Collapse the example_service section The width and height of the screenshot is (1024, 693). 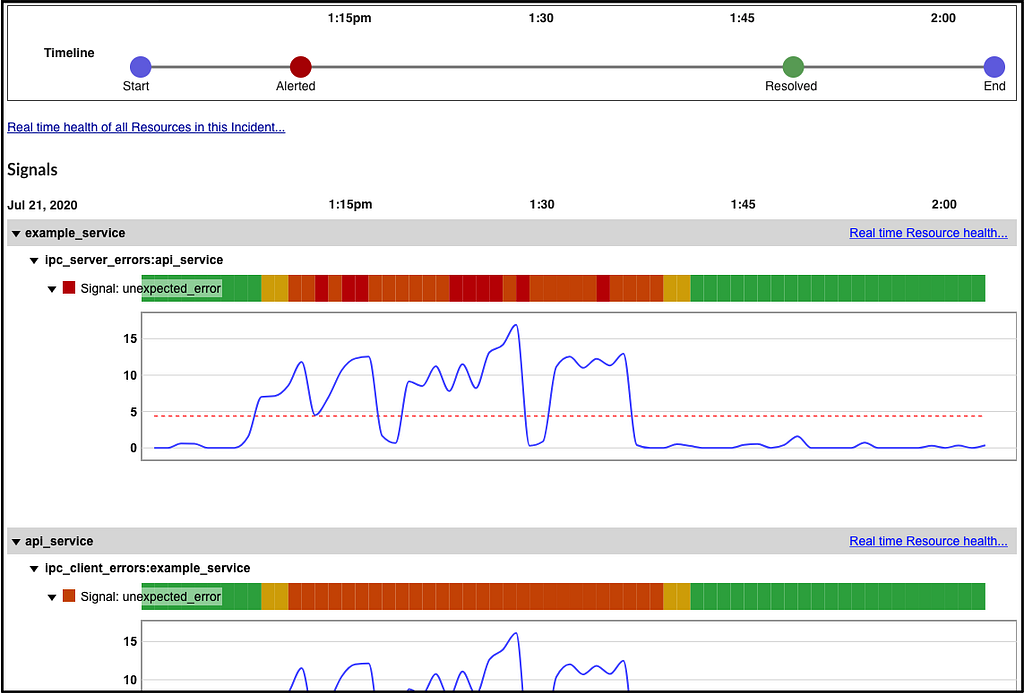[16, 234]
